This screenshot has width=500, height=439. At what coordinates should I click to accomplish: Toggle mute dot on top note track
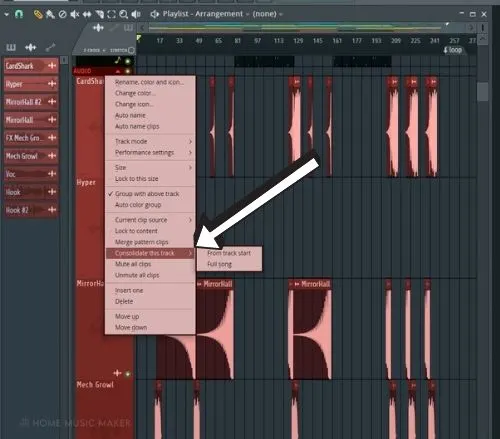[128, 61]
